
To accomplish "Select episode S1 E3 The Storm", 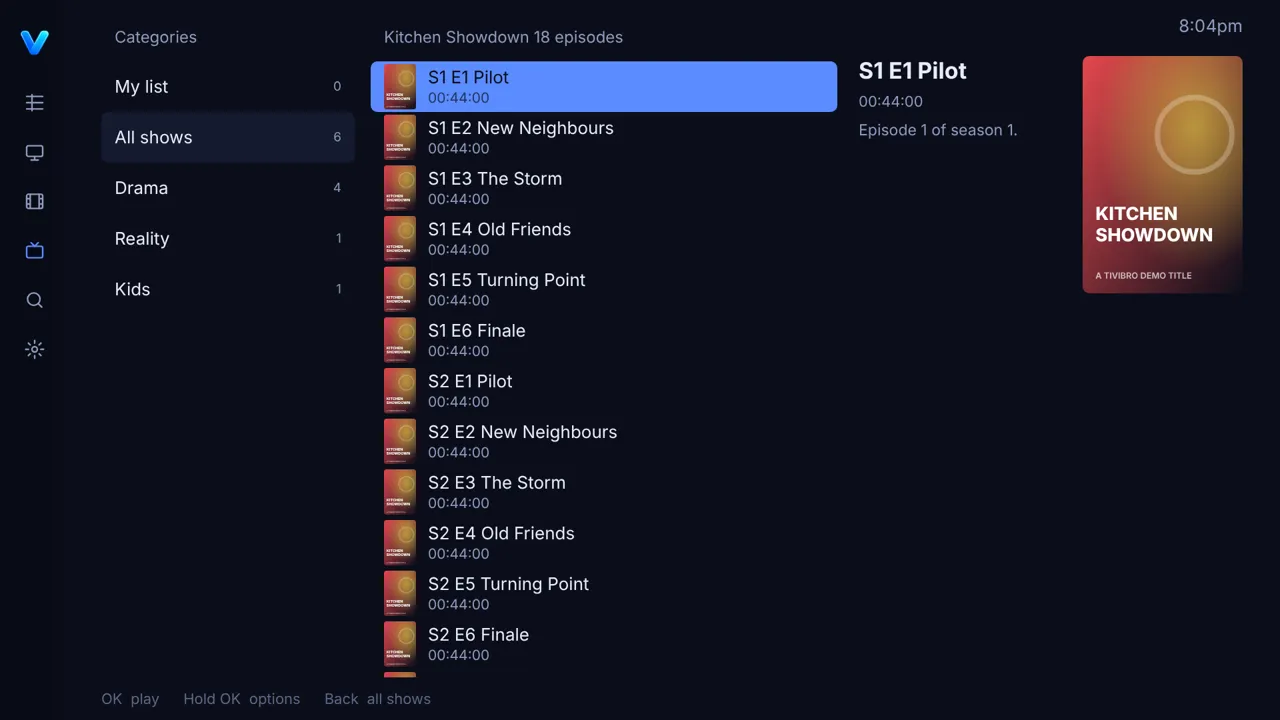I will point(604,188).
